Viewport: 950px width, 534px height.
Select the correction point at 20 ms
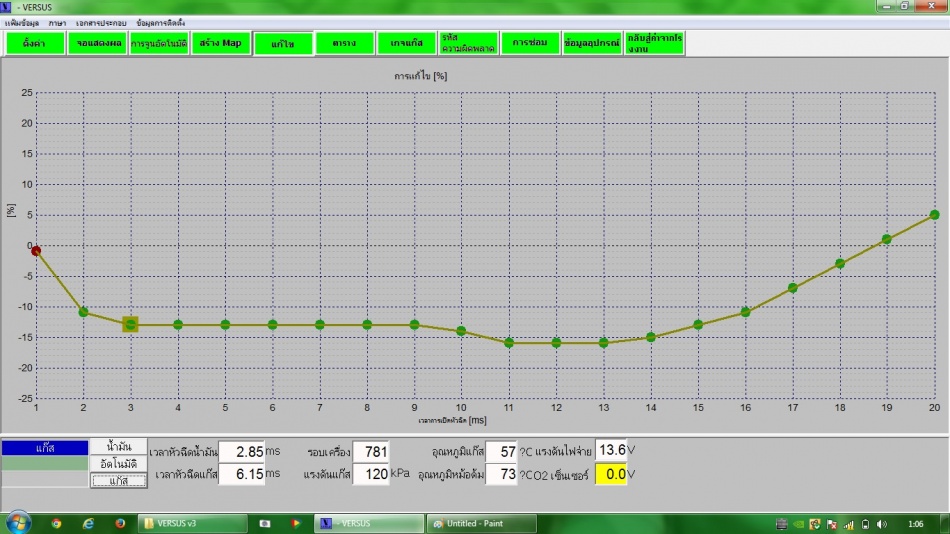coord(934,215)
